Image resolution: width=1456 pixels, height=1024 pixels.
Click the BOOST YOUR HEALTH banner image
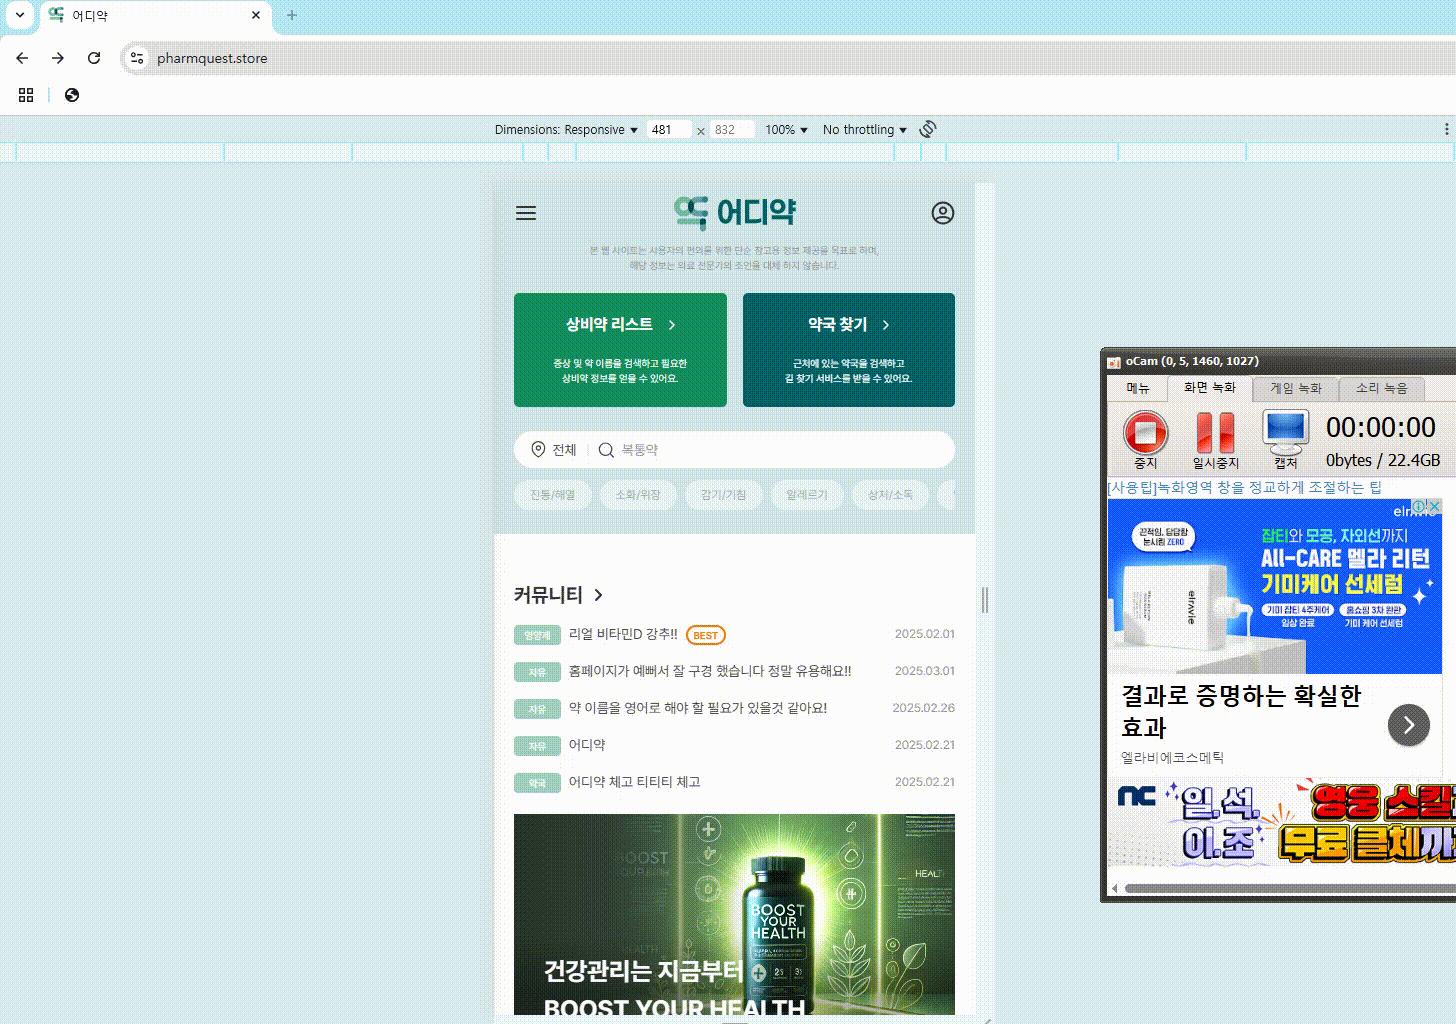point(734,915)
